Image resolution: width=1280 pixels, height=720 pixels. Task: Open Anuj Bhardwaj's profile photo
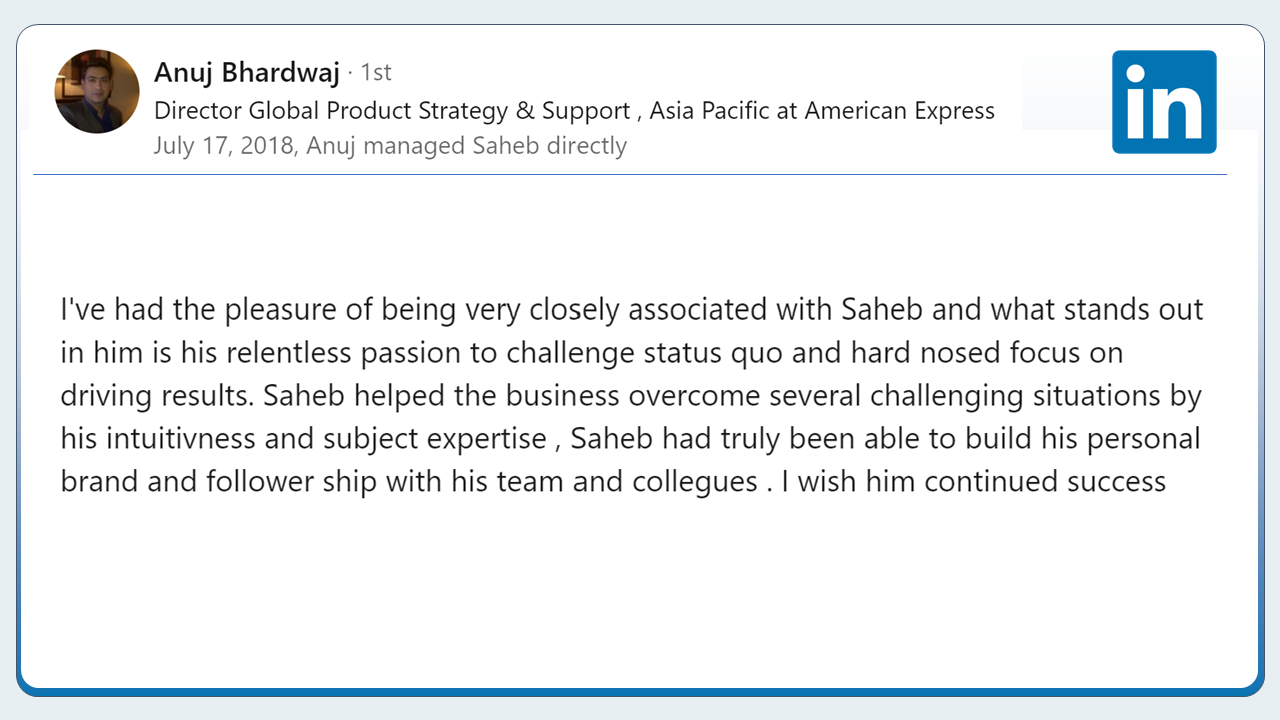[97, 92]
